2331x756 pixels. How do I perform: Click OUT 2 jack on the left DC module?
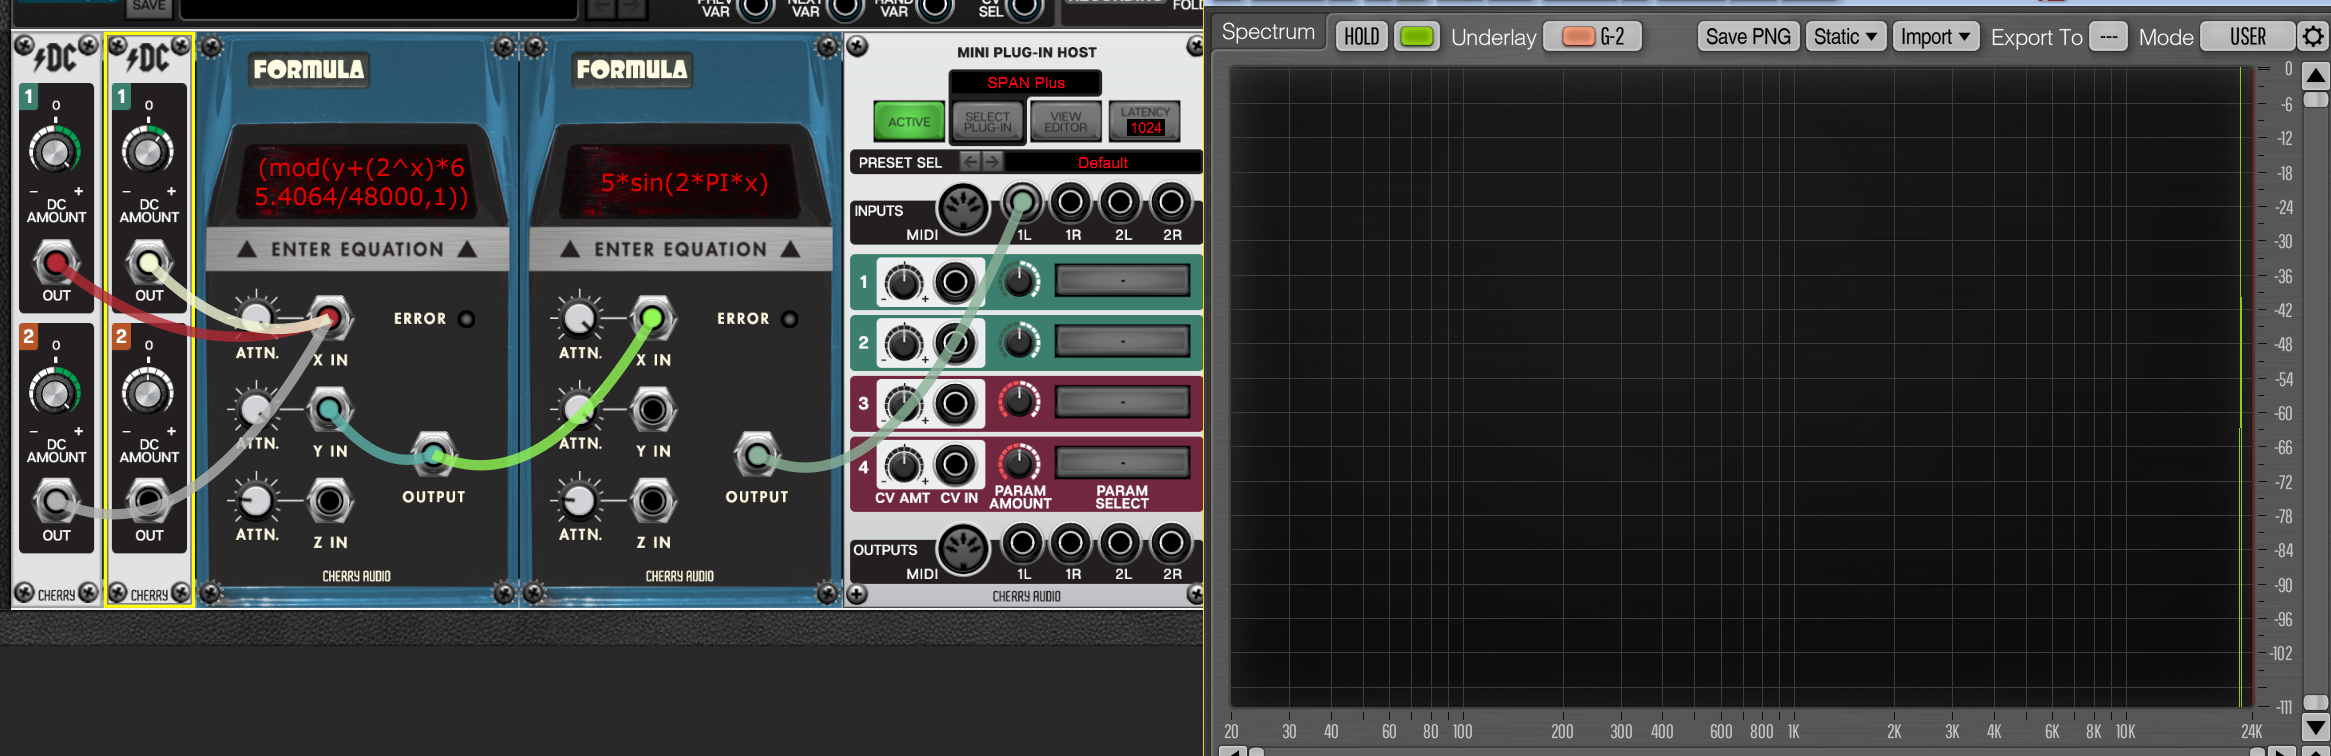pos(56,503)
